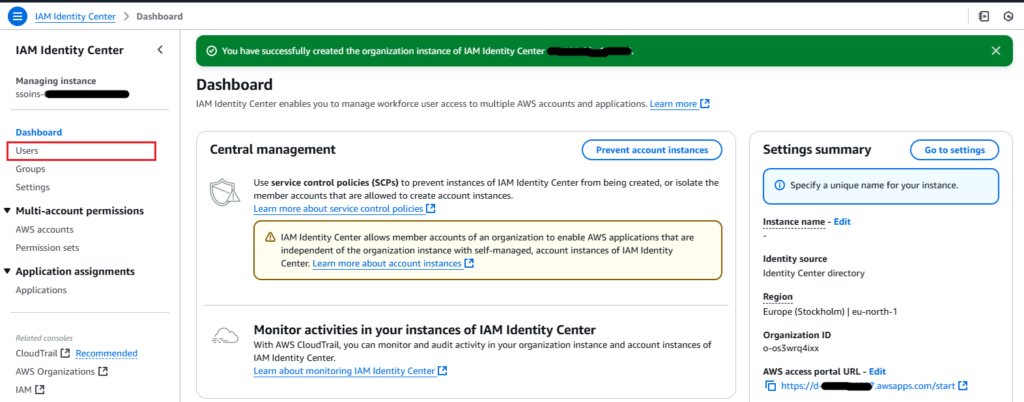Collapse the Multi-account permissions section

point(7,211)
